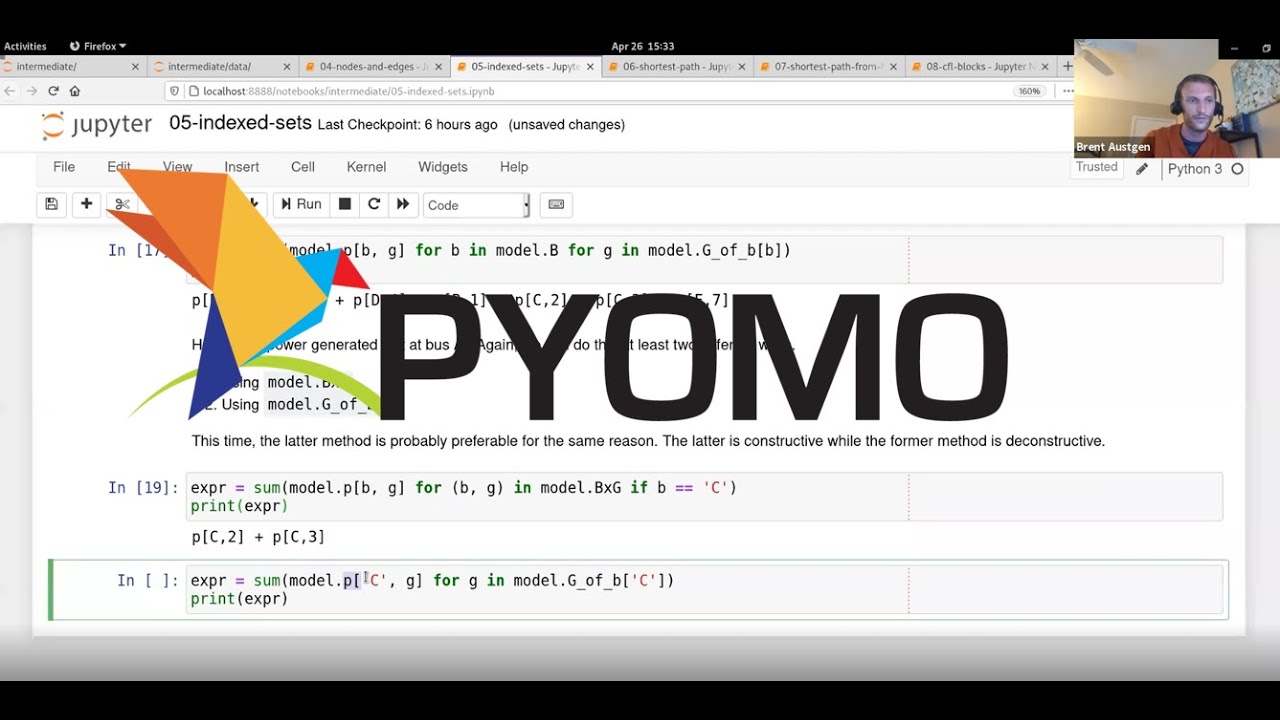
Task: Open the Cell menu
Action: [x=303, y=167]
